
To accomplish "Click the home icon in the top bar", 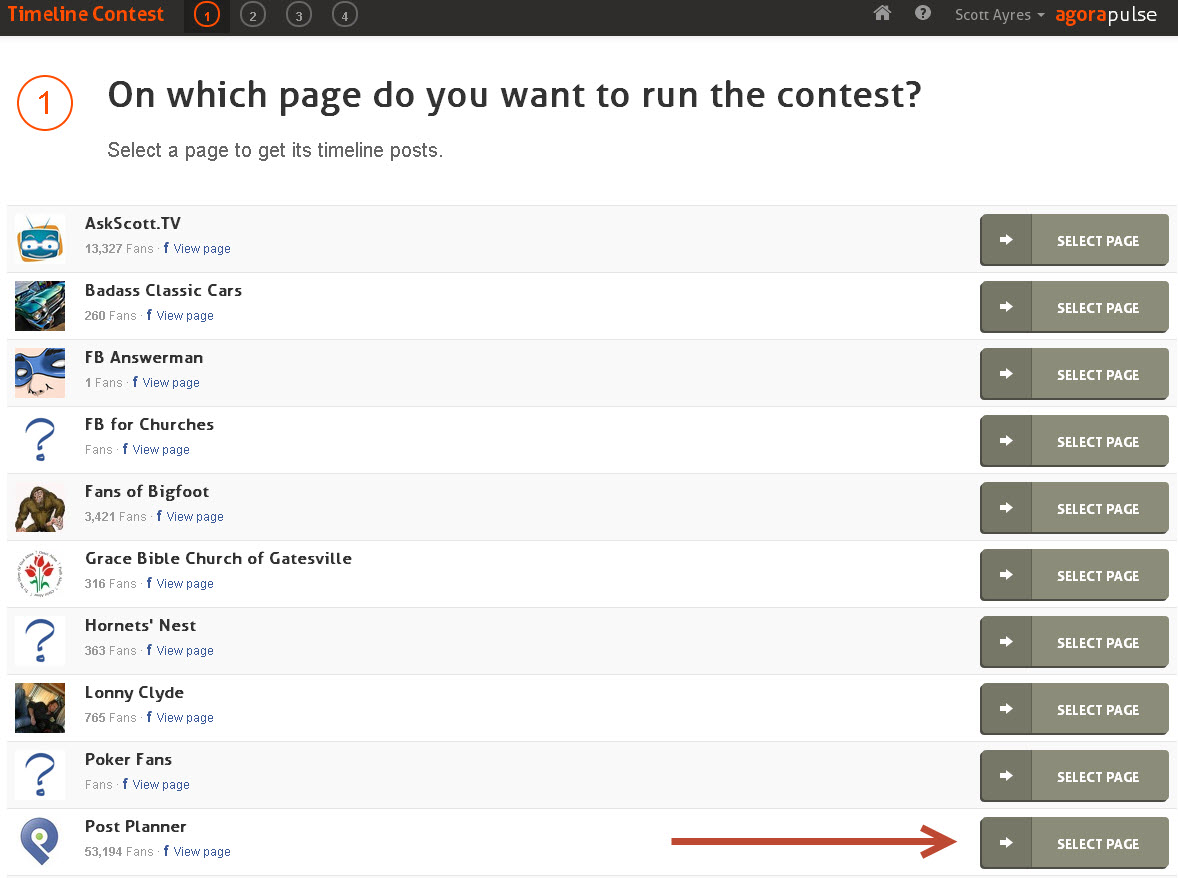I will pyautogui.click(x=882, y=14).
